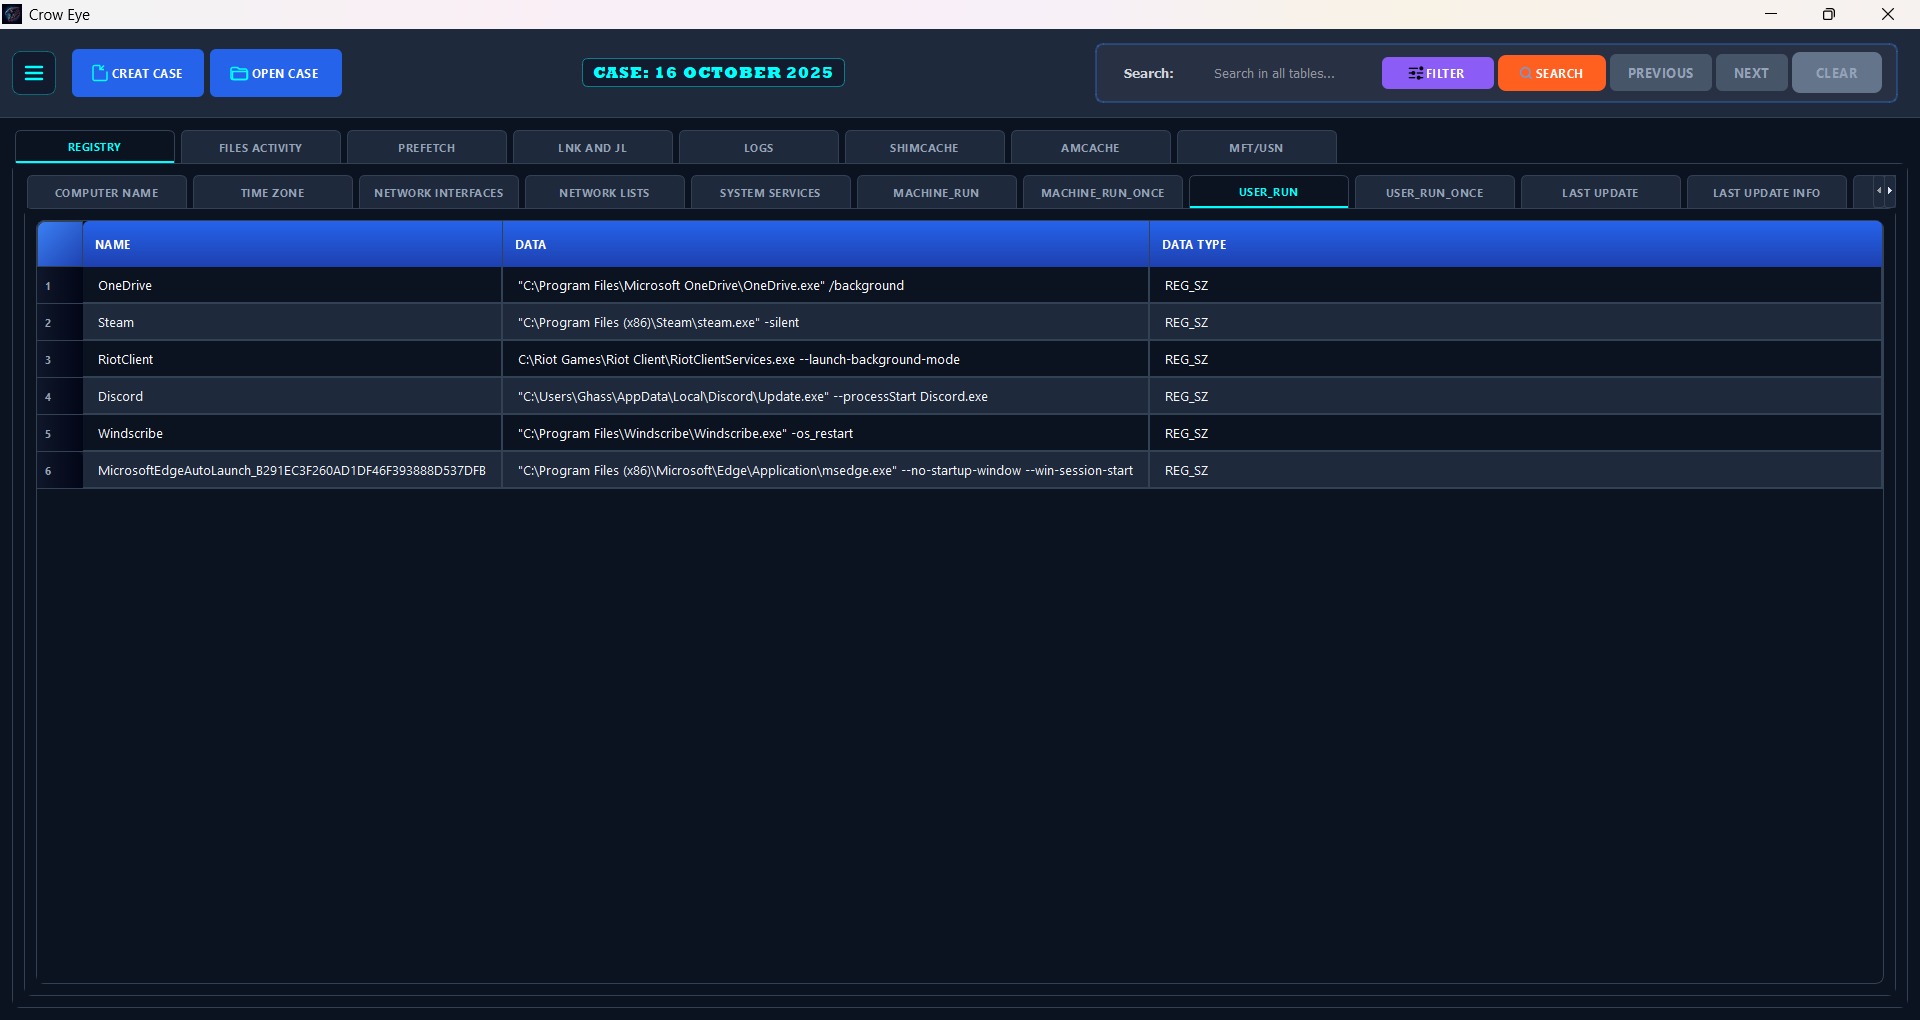This screenshot has height=1020, width=1920.
Task: Focus the 'Search in all tables' field
Action: click(1288, 73)
